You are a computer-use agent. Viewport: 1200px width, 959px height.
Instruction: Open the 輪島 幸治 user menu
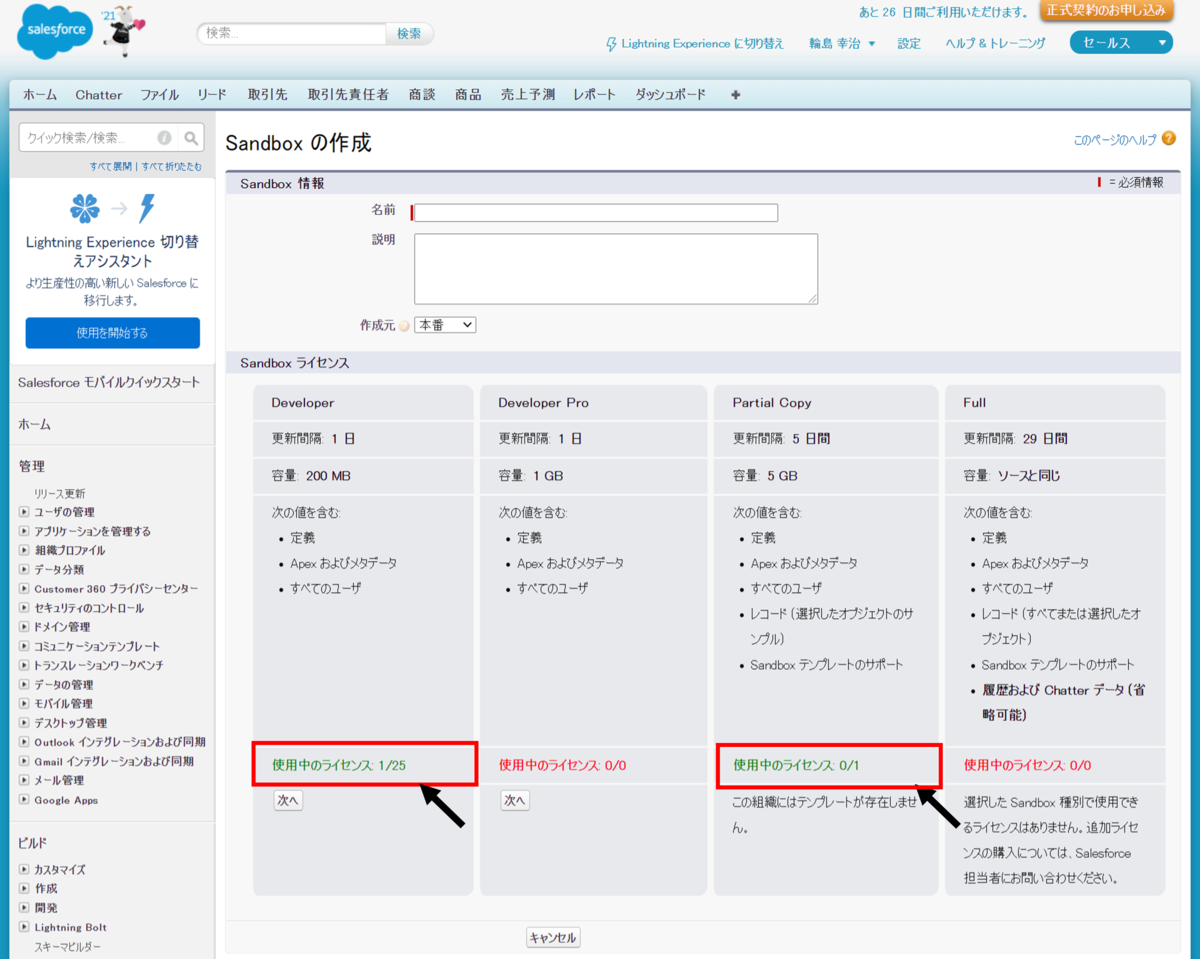(x=842, y=44)
